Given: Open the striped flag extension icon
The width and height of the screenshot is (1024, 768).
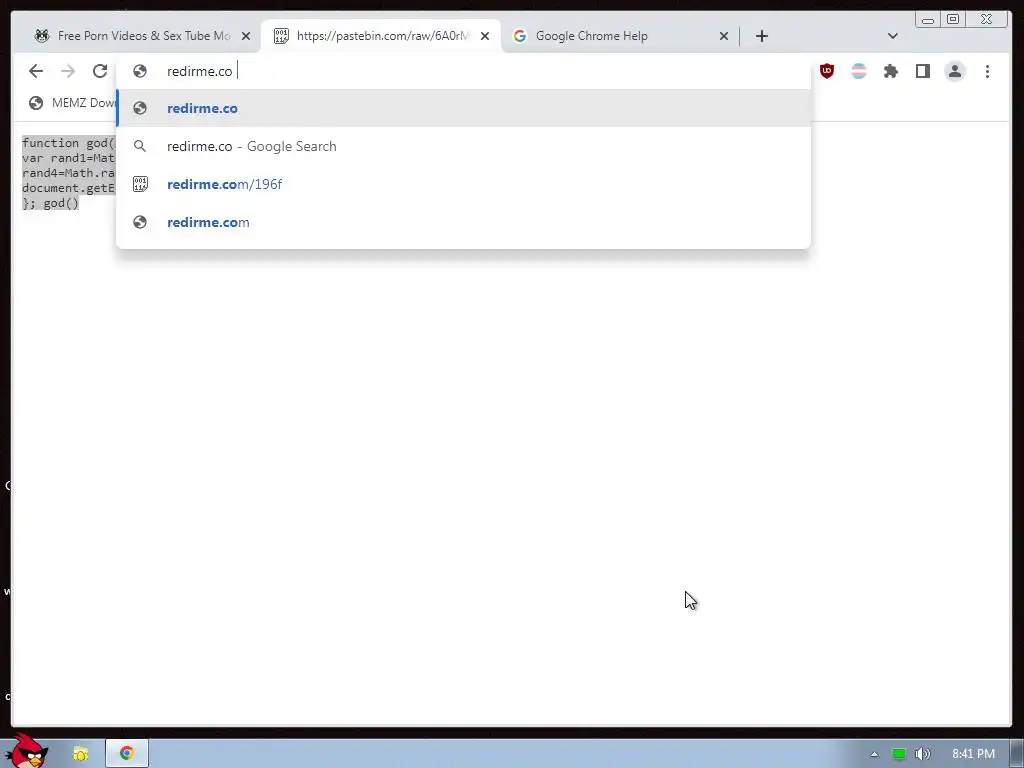Looking at the screenshot, I should (859, 71).
